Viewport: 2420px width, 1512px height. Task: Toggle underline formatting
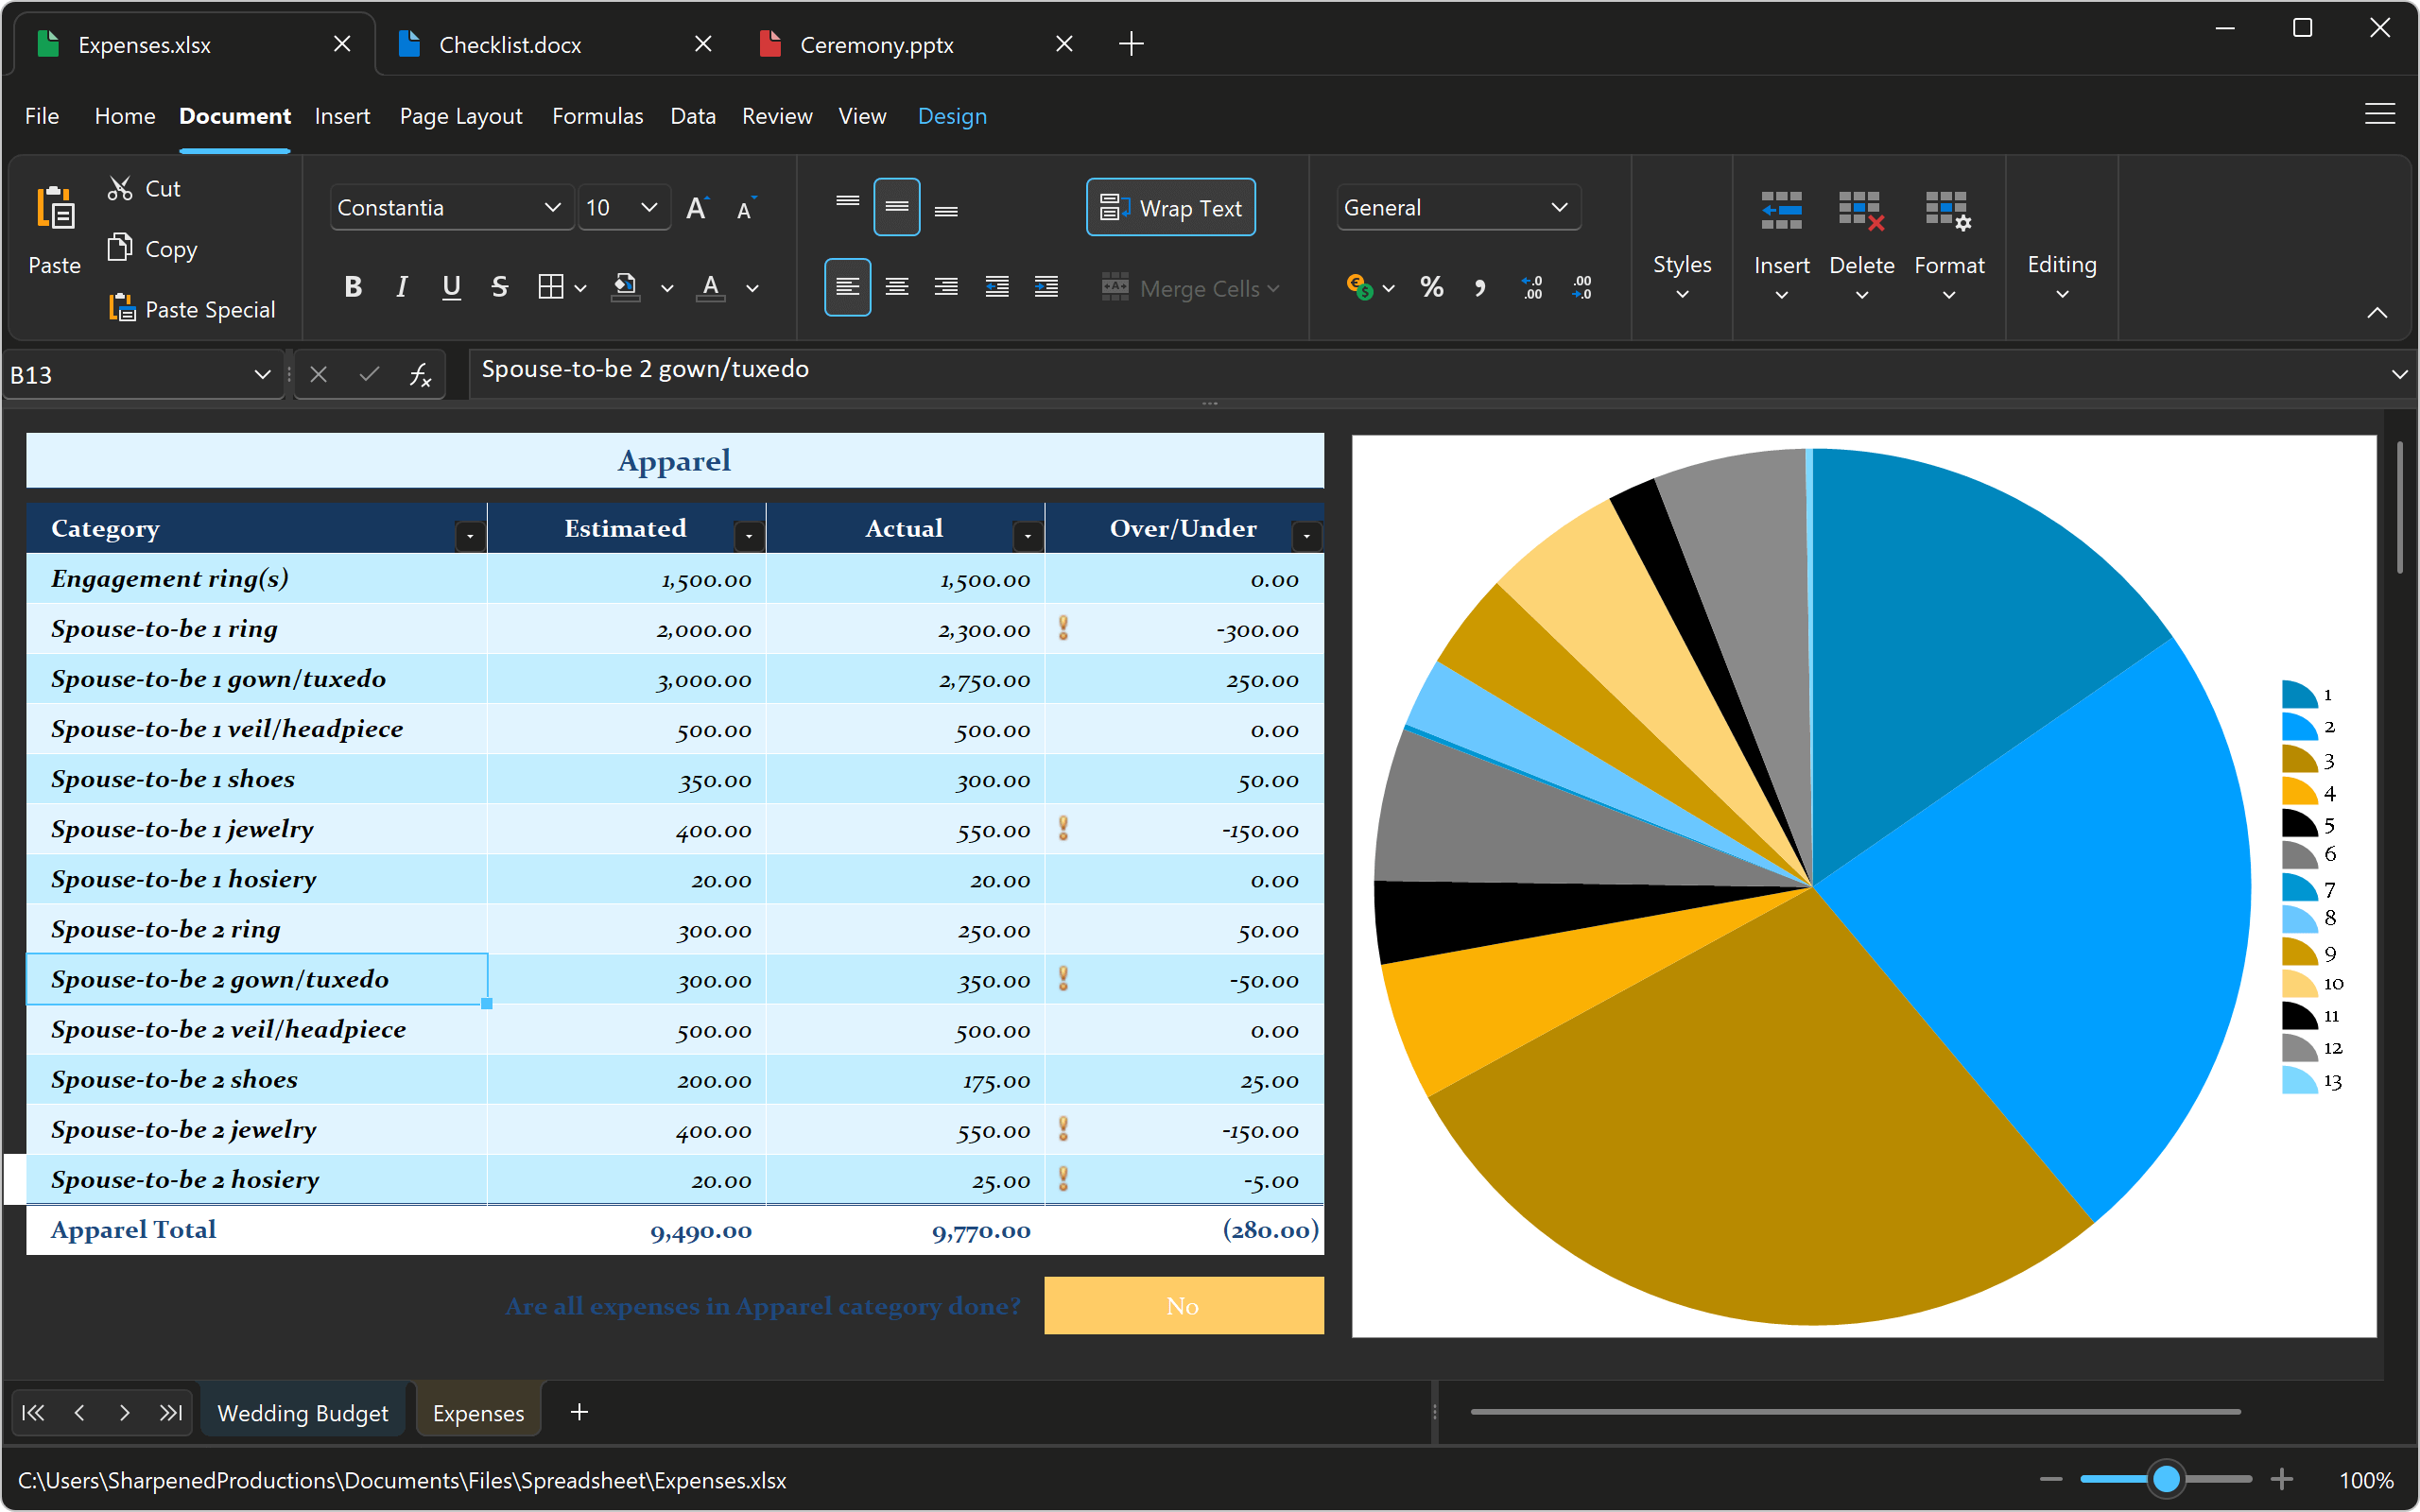[451, 287]
